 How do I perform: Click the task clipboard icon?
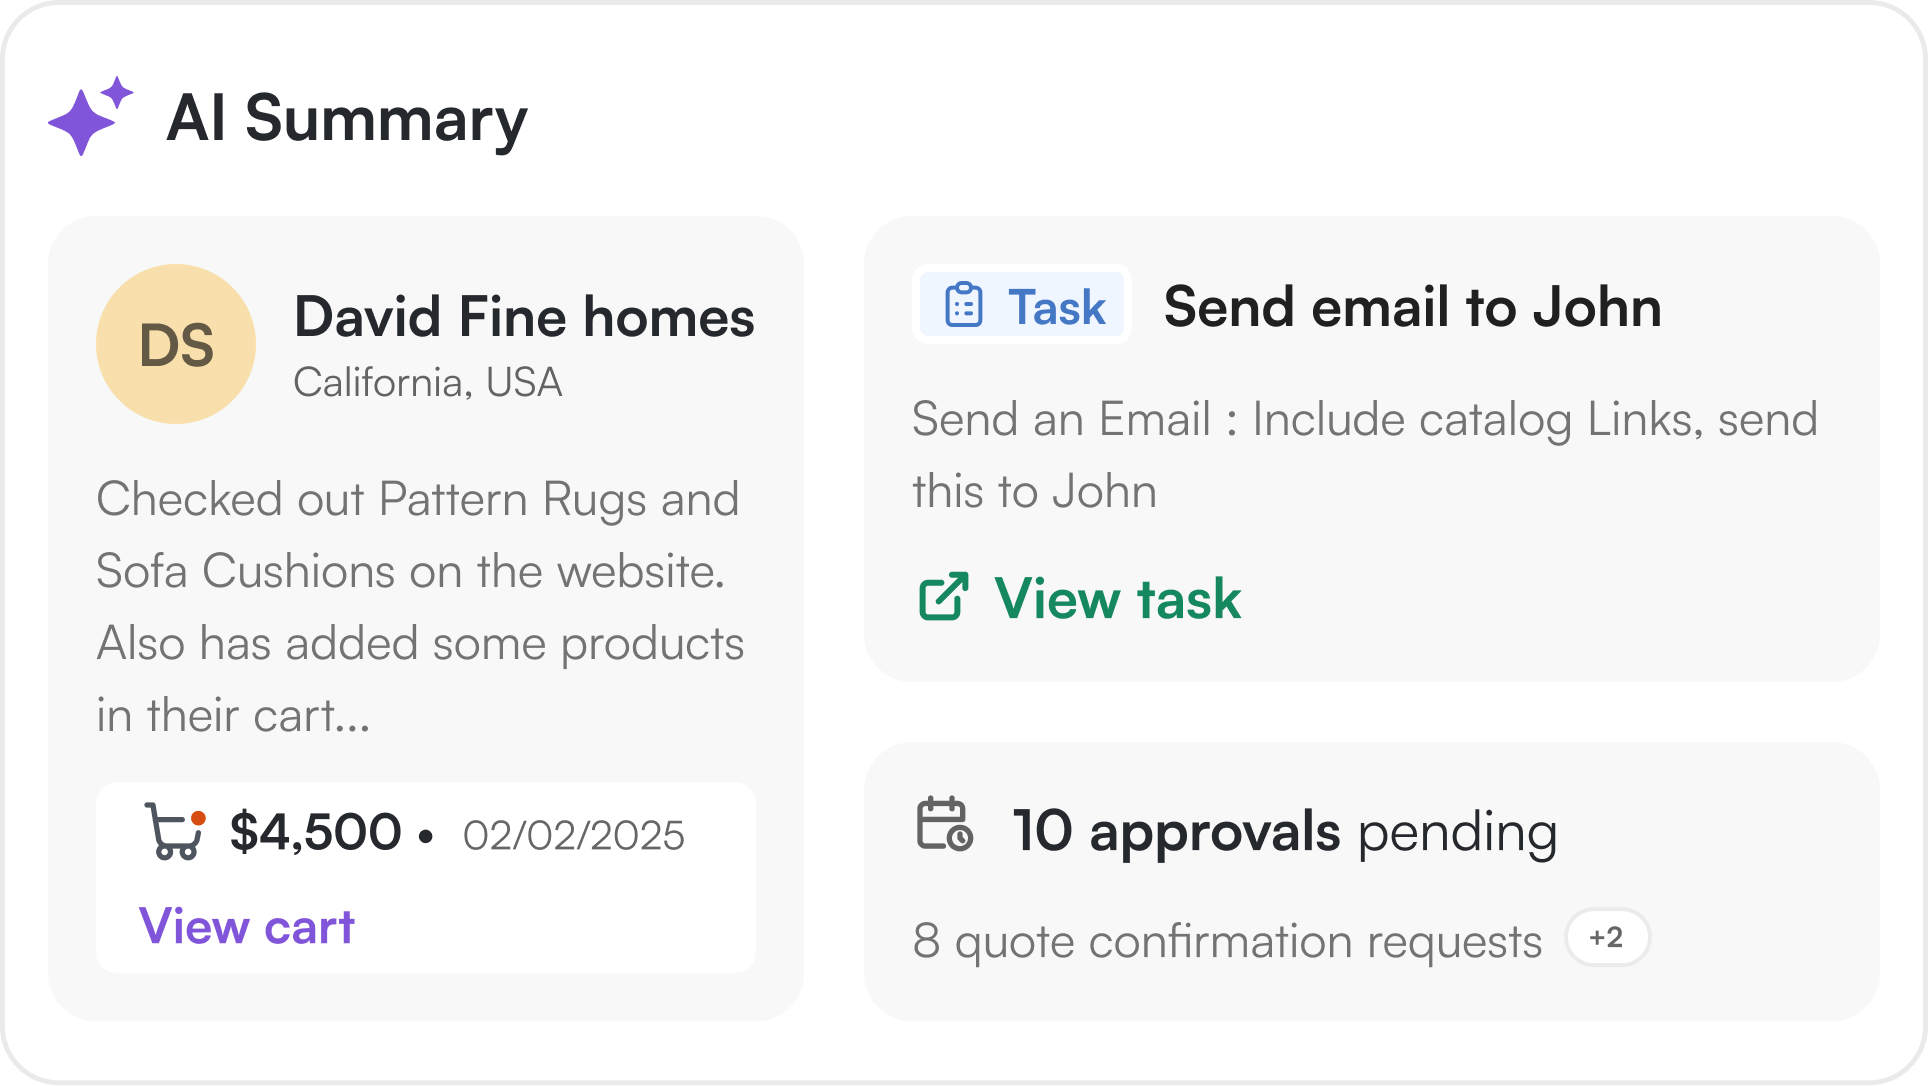pos(964,305)
